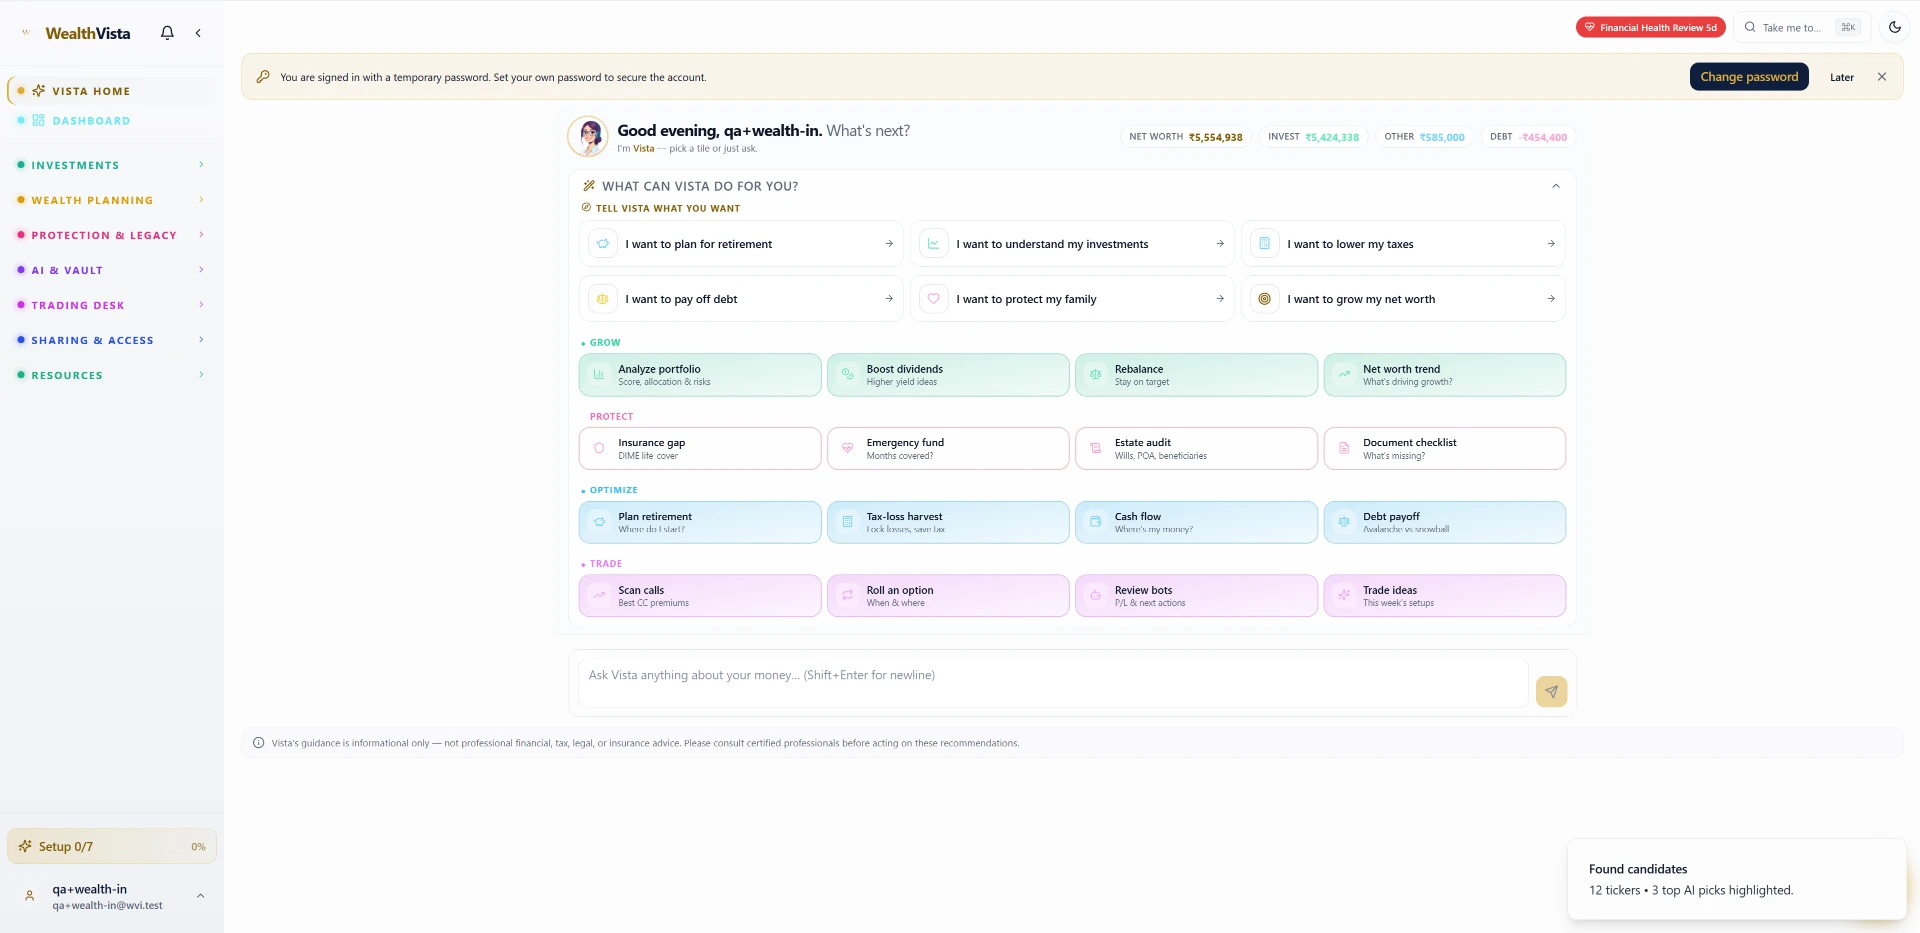Click the Document checklist icon
Image resolution: width=1920 pixels, height=933 pixels.
tap(1344, 448)
